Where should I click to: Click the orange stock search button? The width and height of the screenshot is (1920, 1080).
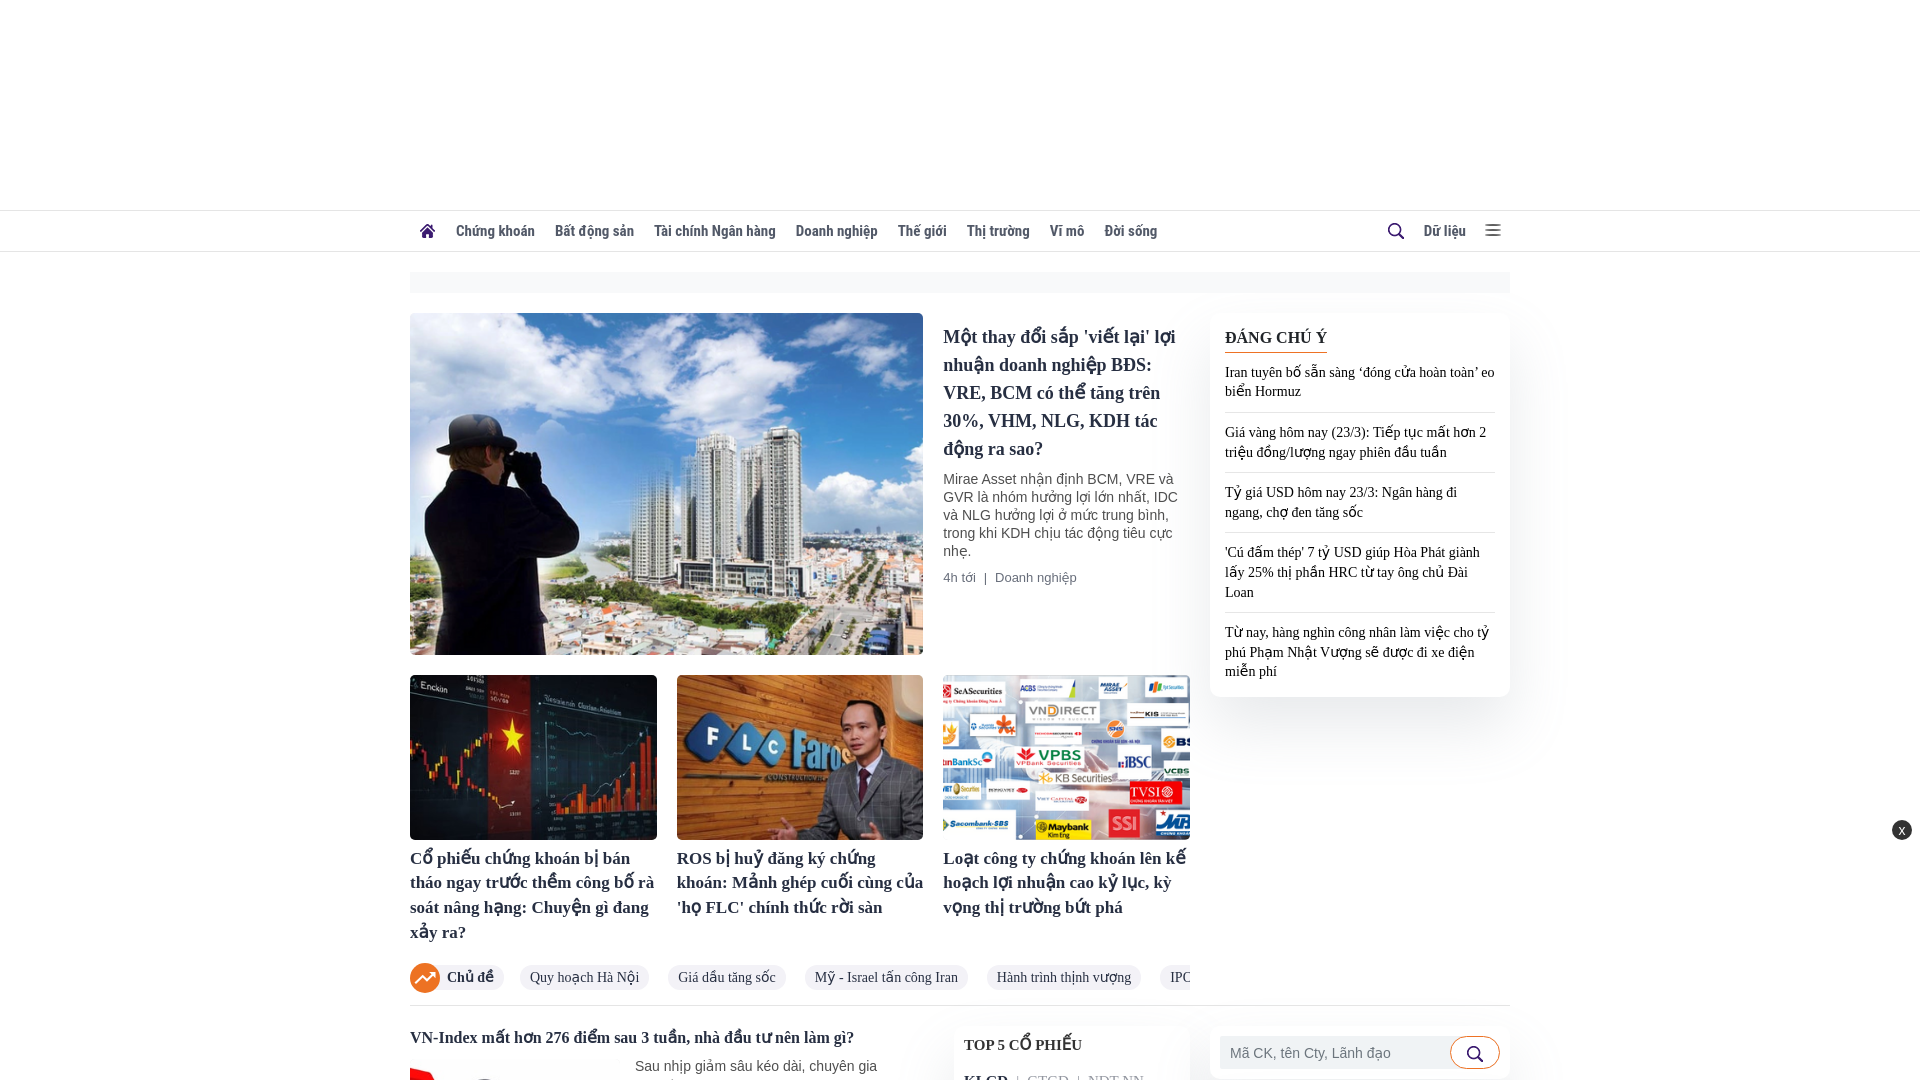click(x=1475, y=1053)
